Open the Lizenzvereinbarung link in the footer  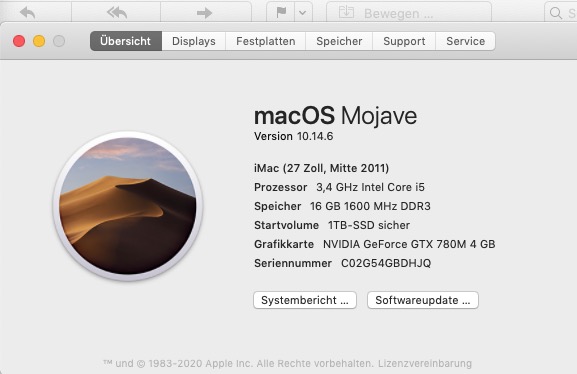[425, 363]
